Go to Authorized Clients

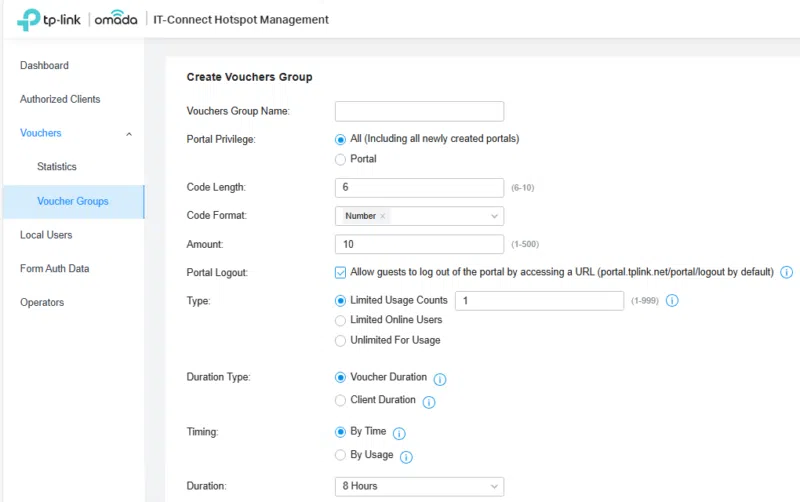coord(60,99)
